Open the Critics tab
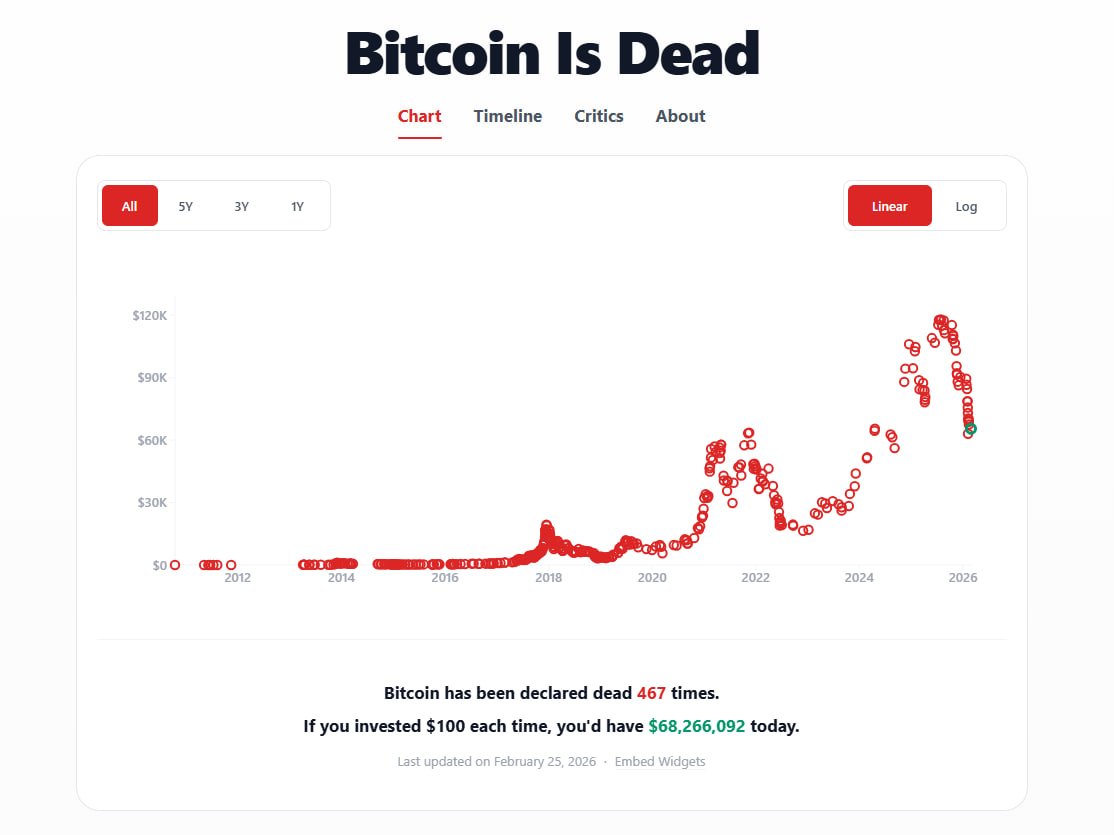Viewport: 1114px width, 835px height. pos(598,116)
